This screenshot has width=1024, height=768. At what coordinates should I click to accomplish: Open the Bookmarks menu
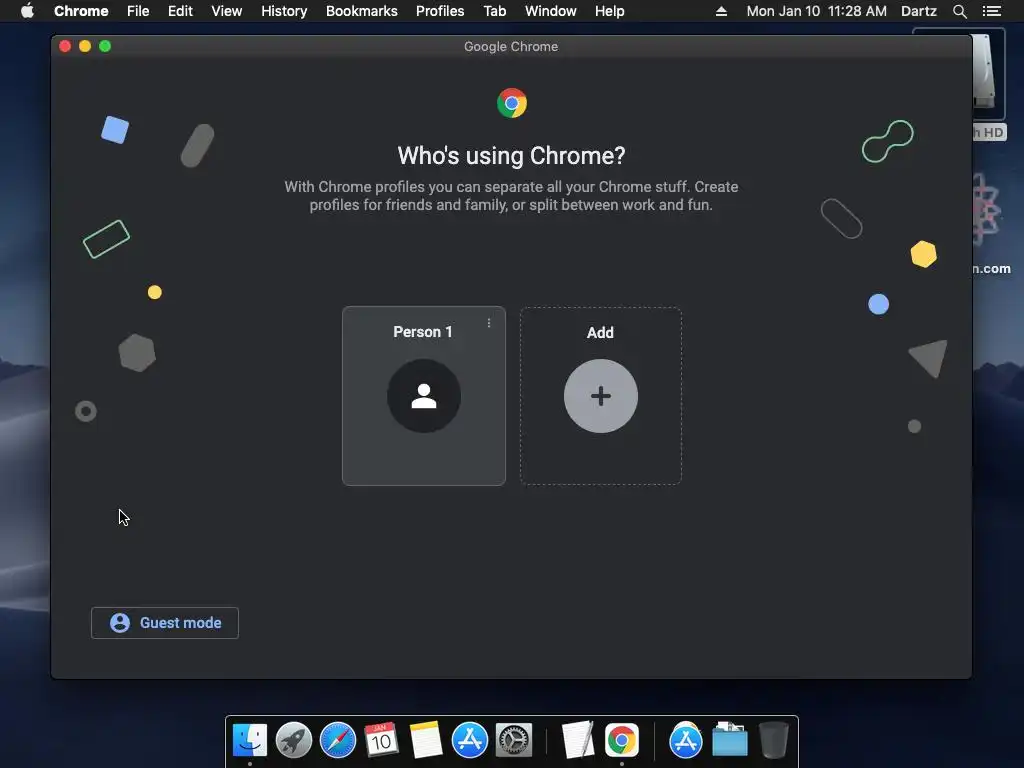(x=362, y=11)
